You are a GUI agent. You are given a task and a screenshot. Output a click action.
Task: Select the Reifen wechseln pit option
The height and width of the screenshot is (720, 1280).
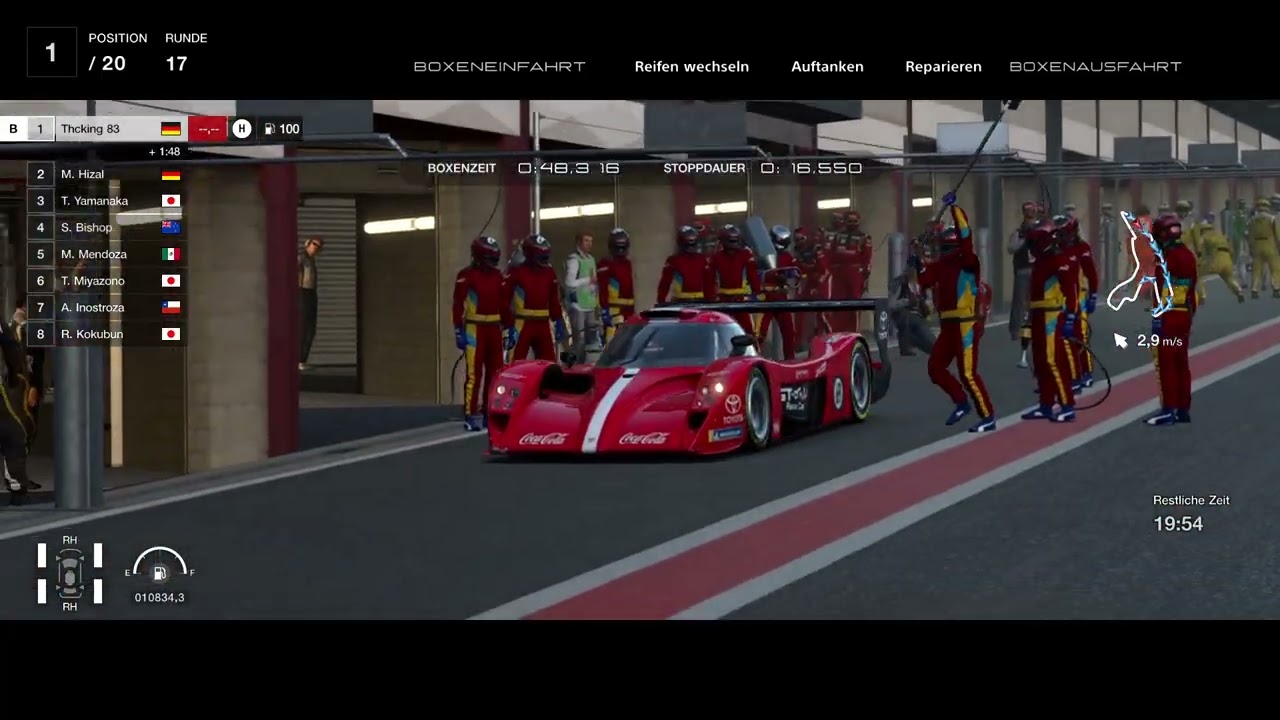[x=691, y=67]
